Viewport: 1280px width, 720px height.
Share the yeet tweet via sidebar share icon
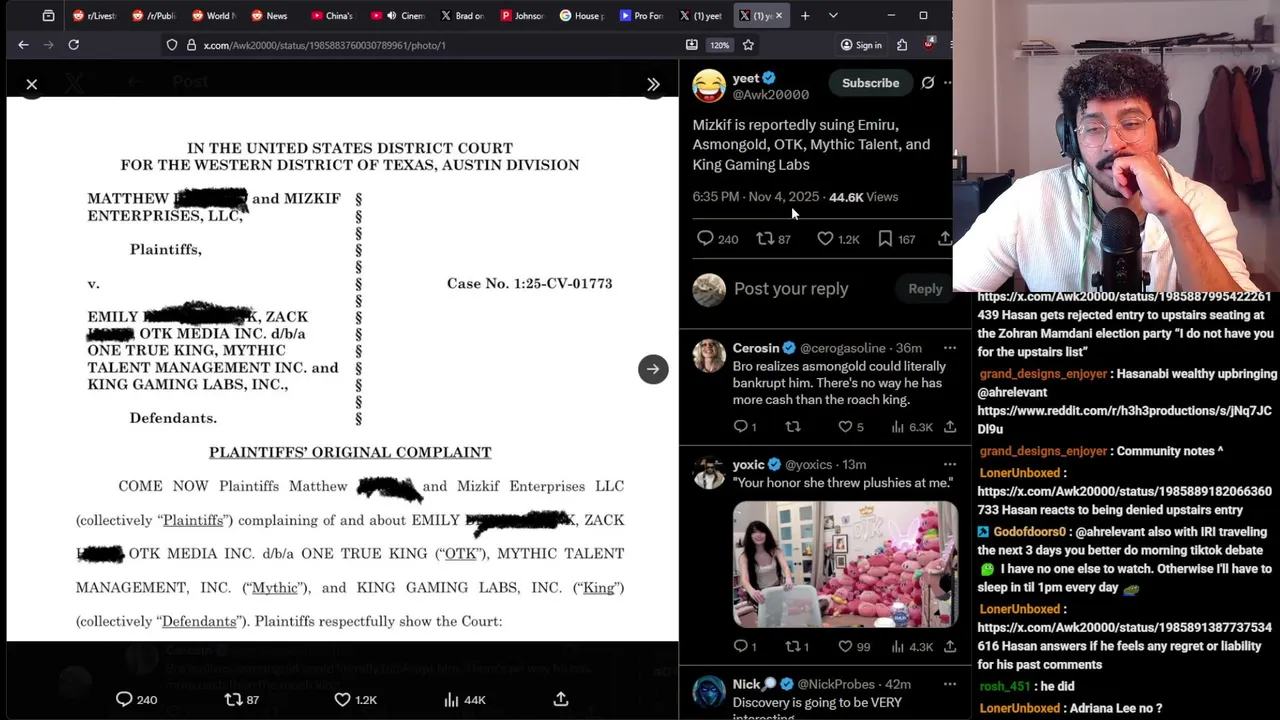944,239
